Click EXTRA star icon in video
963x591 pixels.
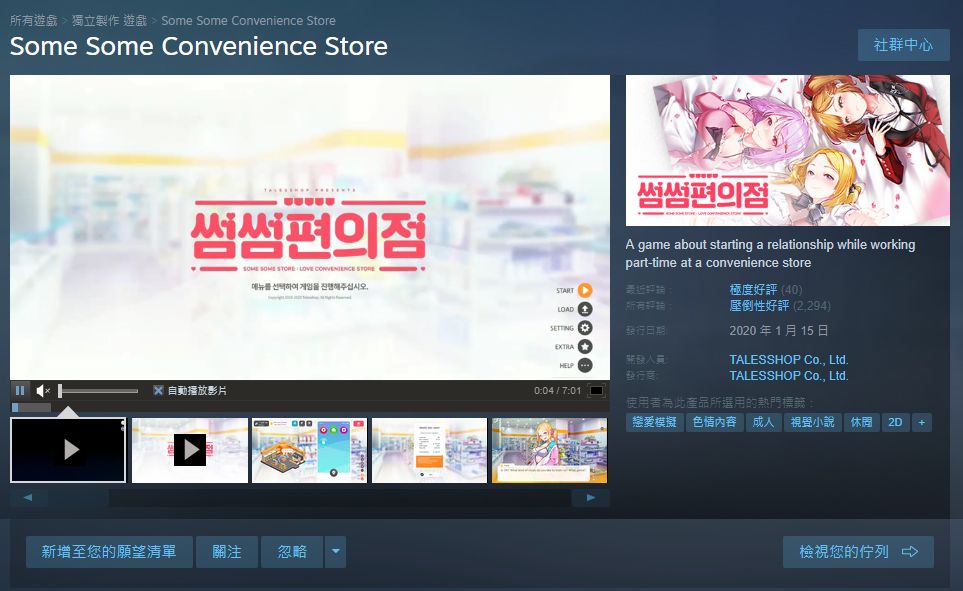[x=585, y=347]
